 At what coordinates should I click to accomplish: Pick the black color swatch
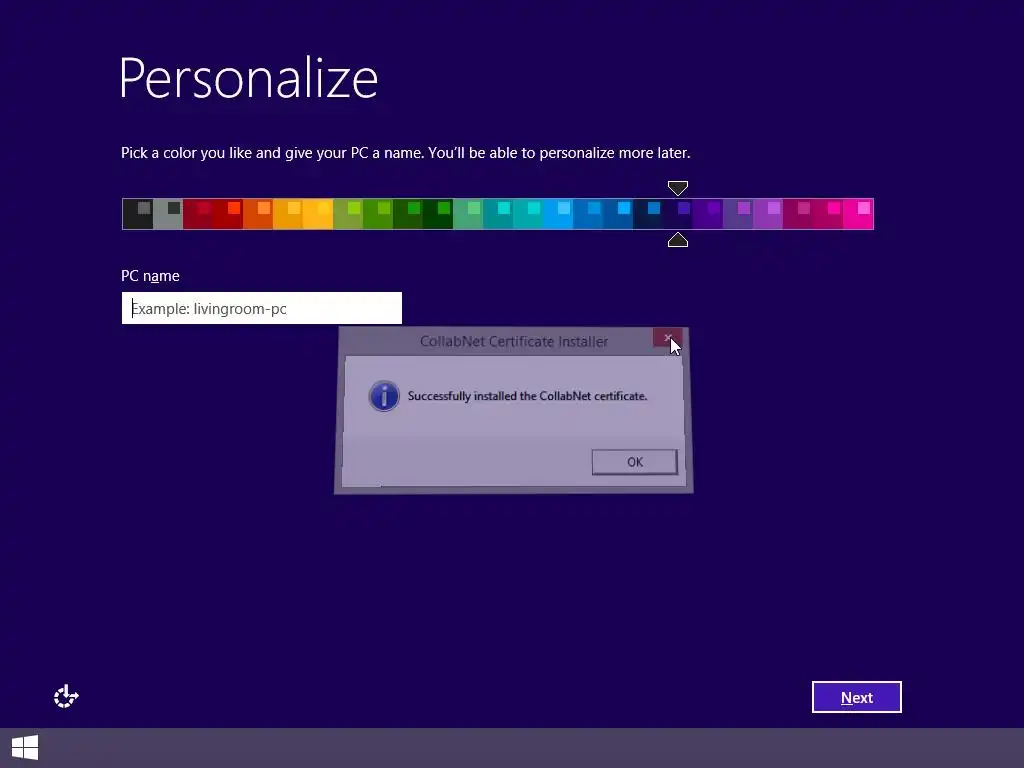click(138, 214)
